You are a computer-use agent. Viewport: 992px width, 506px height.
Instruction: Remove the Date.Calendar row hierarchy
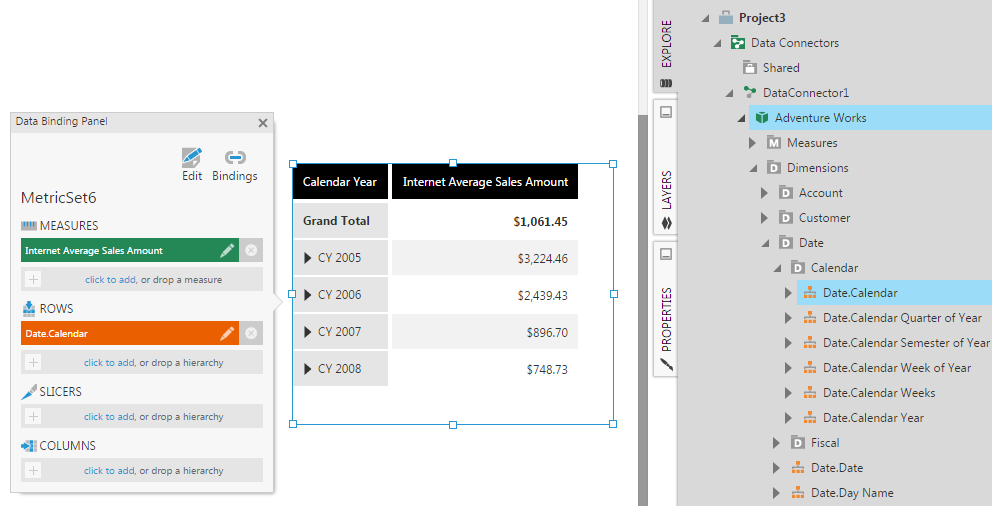pyautogui.click(x=251, y=334)
